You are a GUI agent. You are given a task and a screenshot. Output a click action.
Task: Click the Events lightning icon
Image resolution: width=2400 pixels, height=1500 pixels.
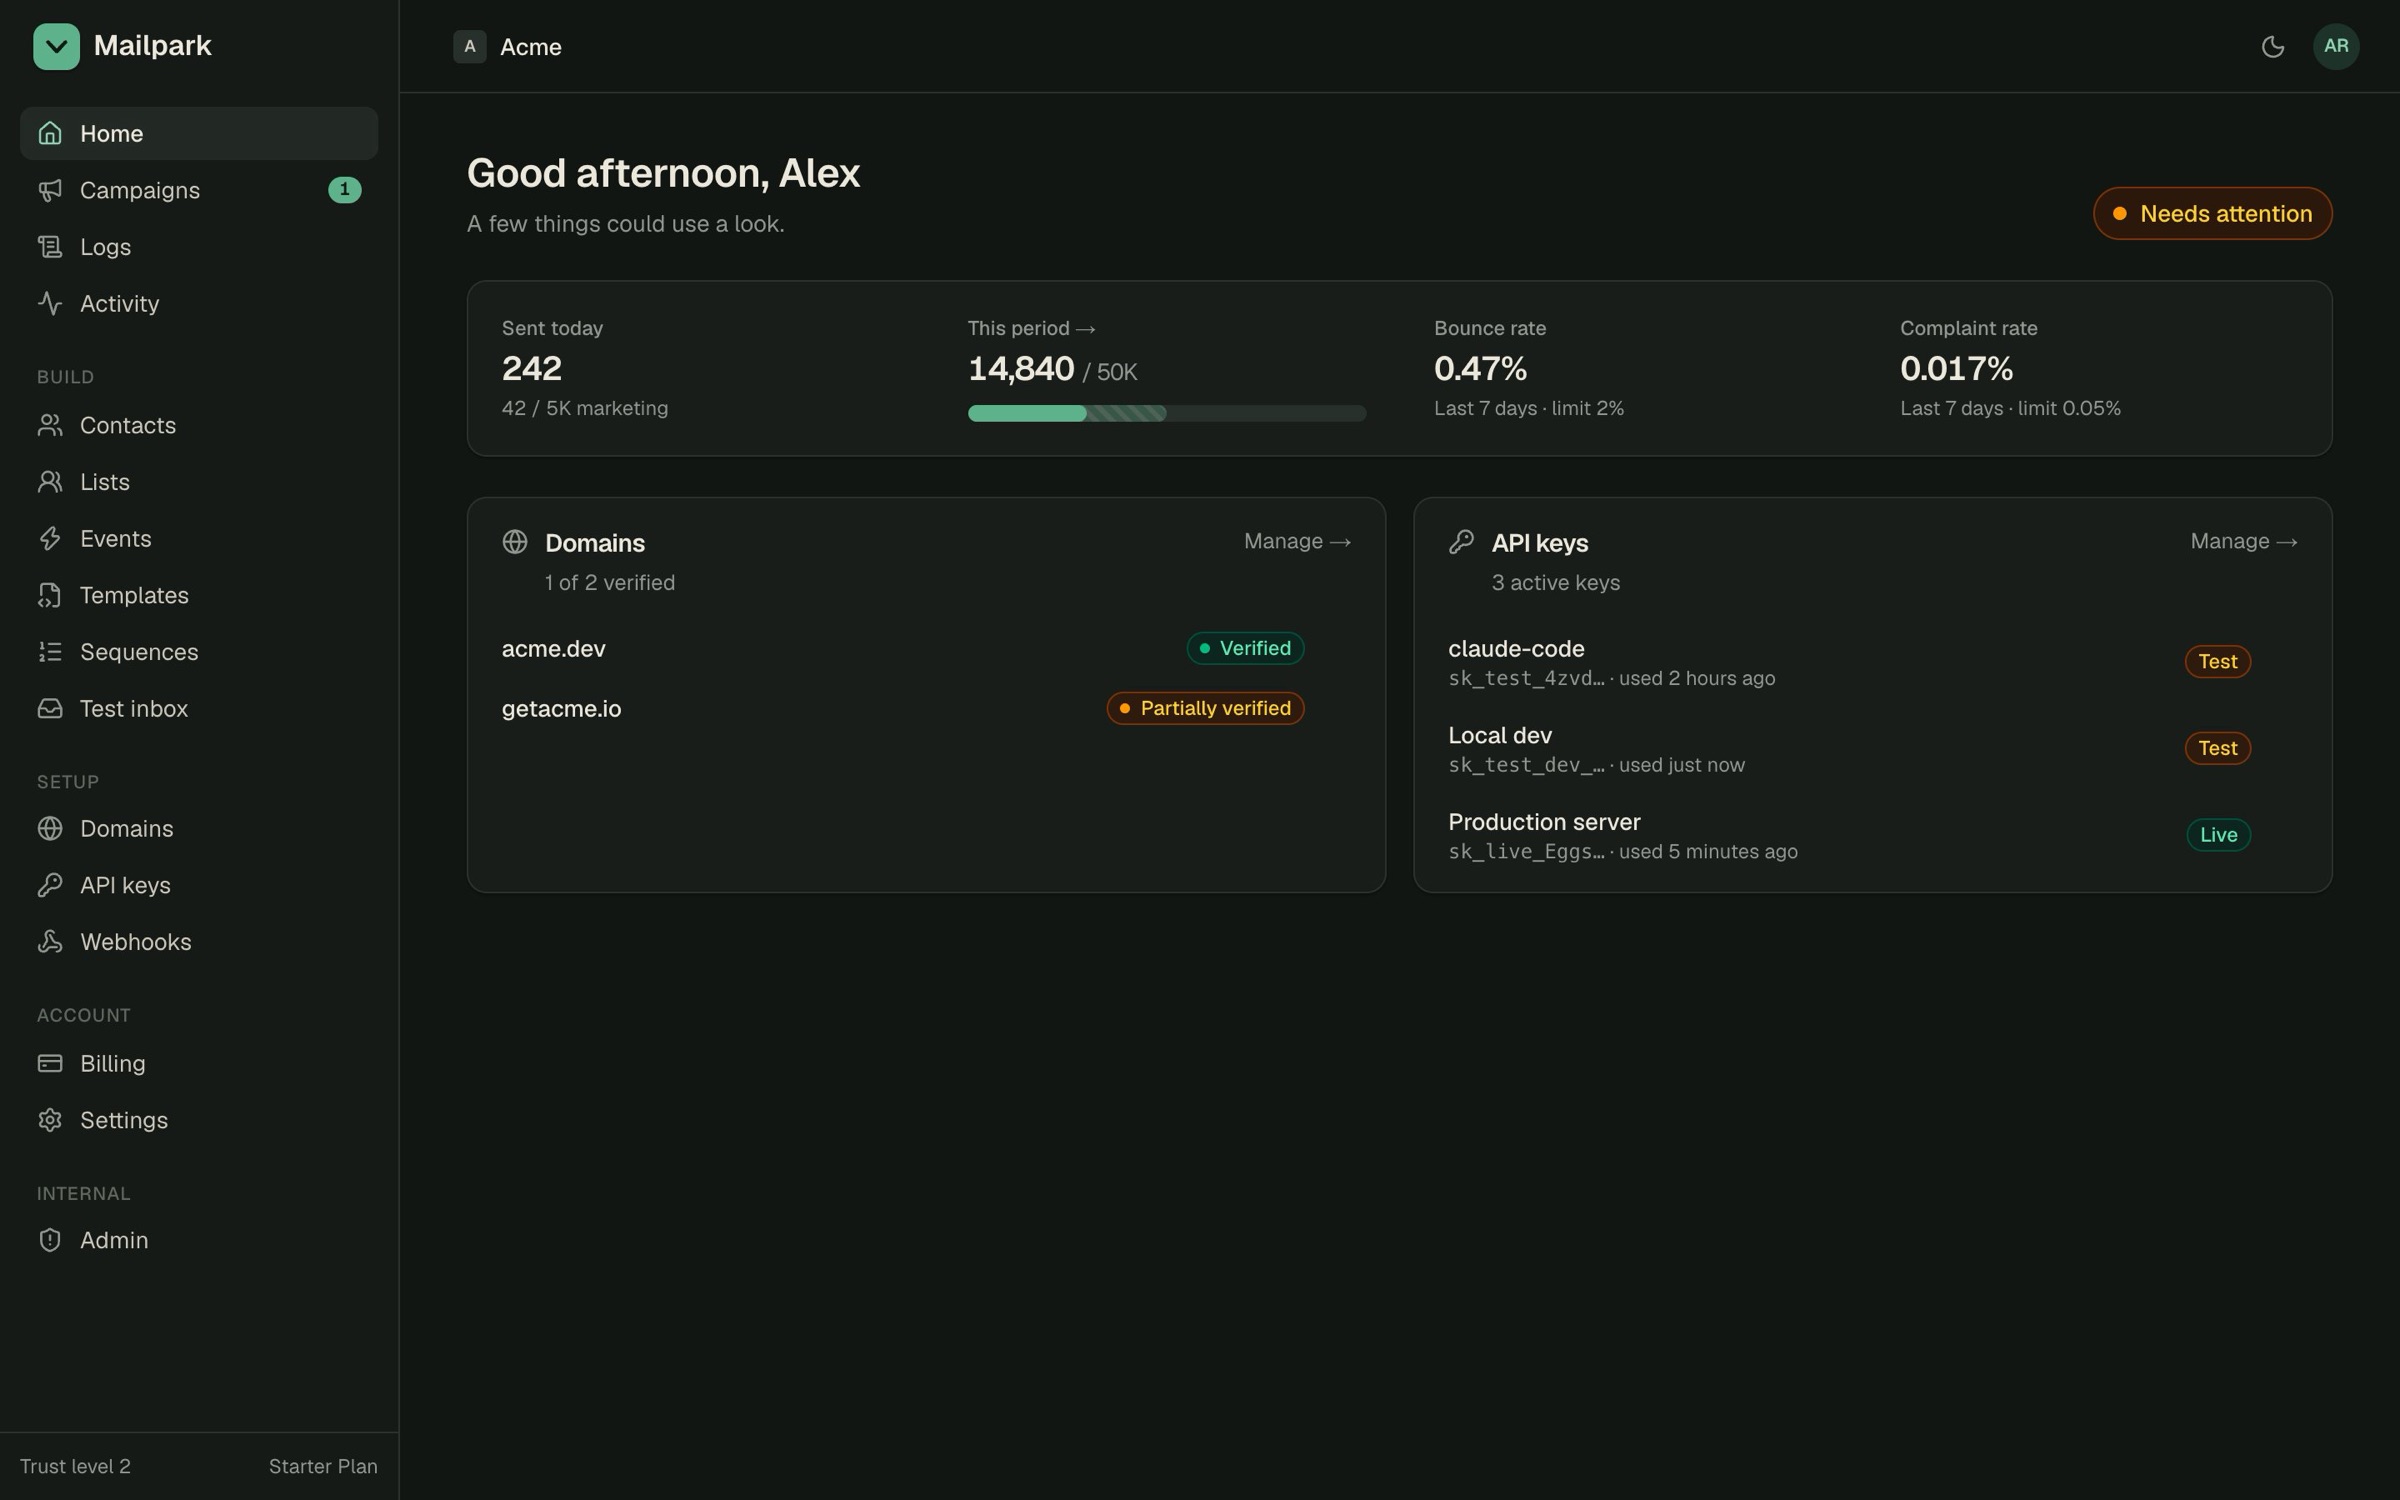click(50, 538)
